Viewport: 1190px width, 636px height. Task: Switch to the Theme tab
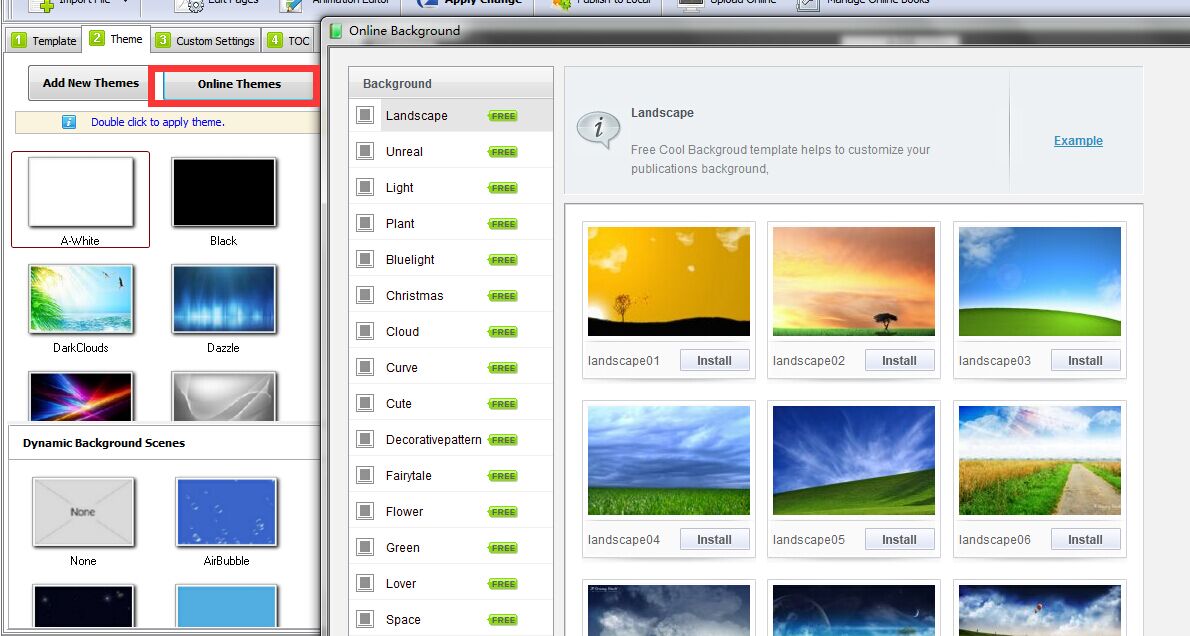coord(117,39)
